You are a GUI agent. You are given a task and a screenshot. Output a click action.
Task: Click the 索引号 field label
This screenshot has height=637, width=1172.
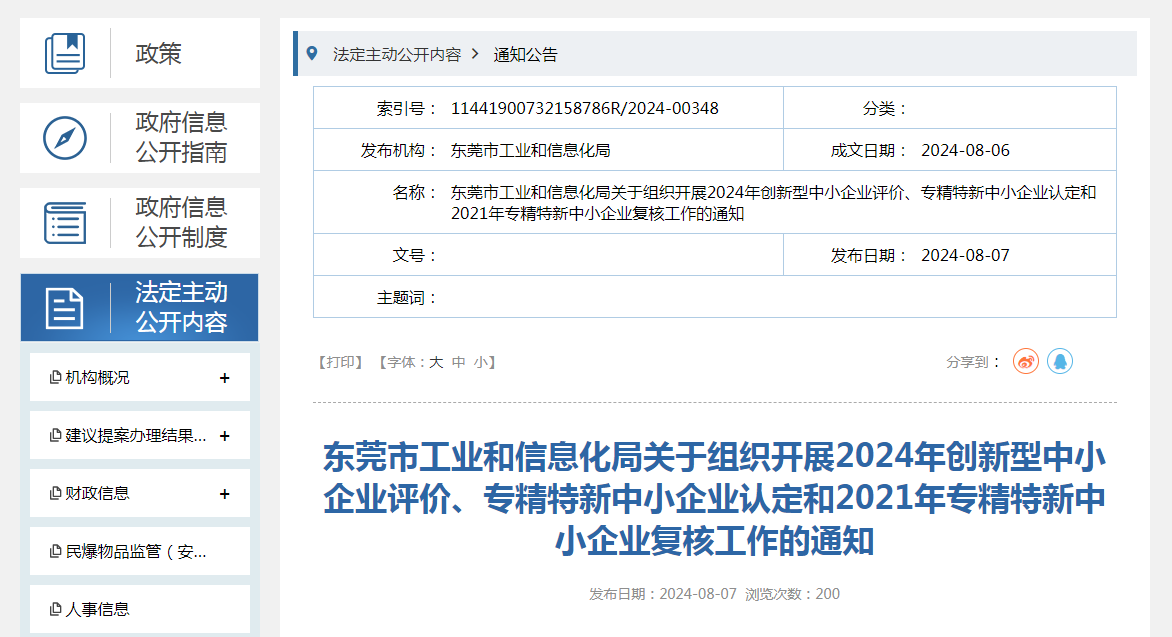click(407, 109)
